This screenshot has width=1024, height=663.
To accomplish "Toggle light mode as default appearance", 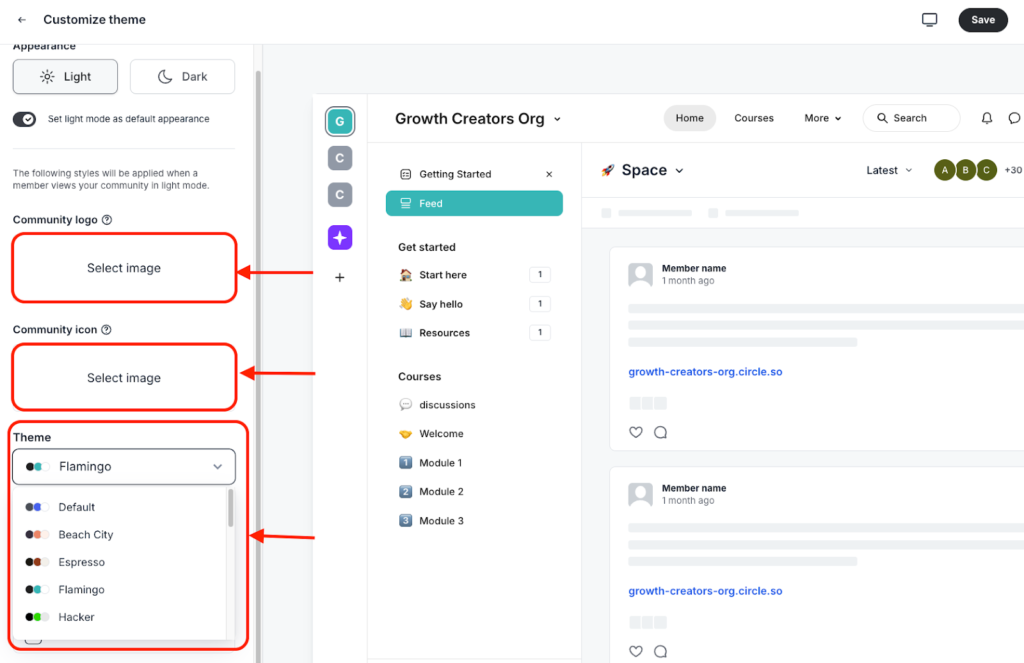I will [x=25, y=119].
